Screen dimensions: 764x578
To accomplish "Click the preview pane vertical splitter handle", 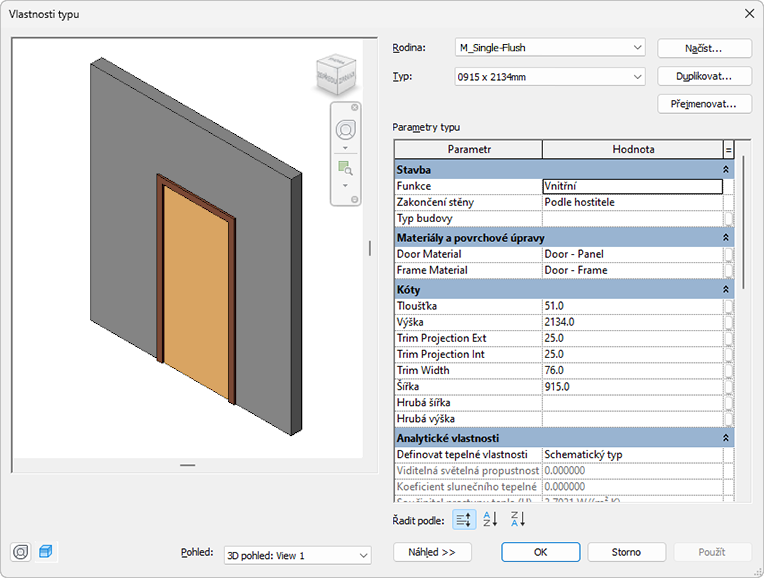I will tap(370, 248).
